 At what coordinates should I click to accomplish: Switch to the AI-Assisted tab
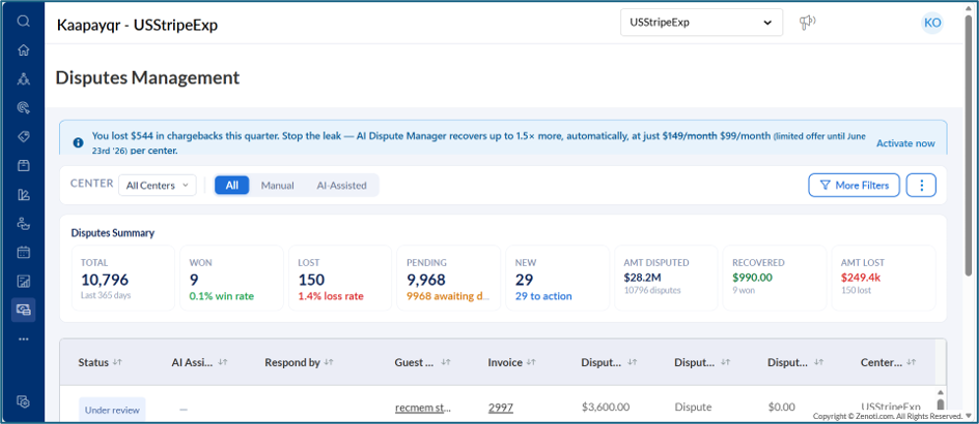(342, 185)
